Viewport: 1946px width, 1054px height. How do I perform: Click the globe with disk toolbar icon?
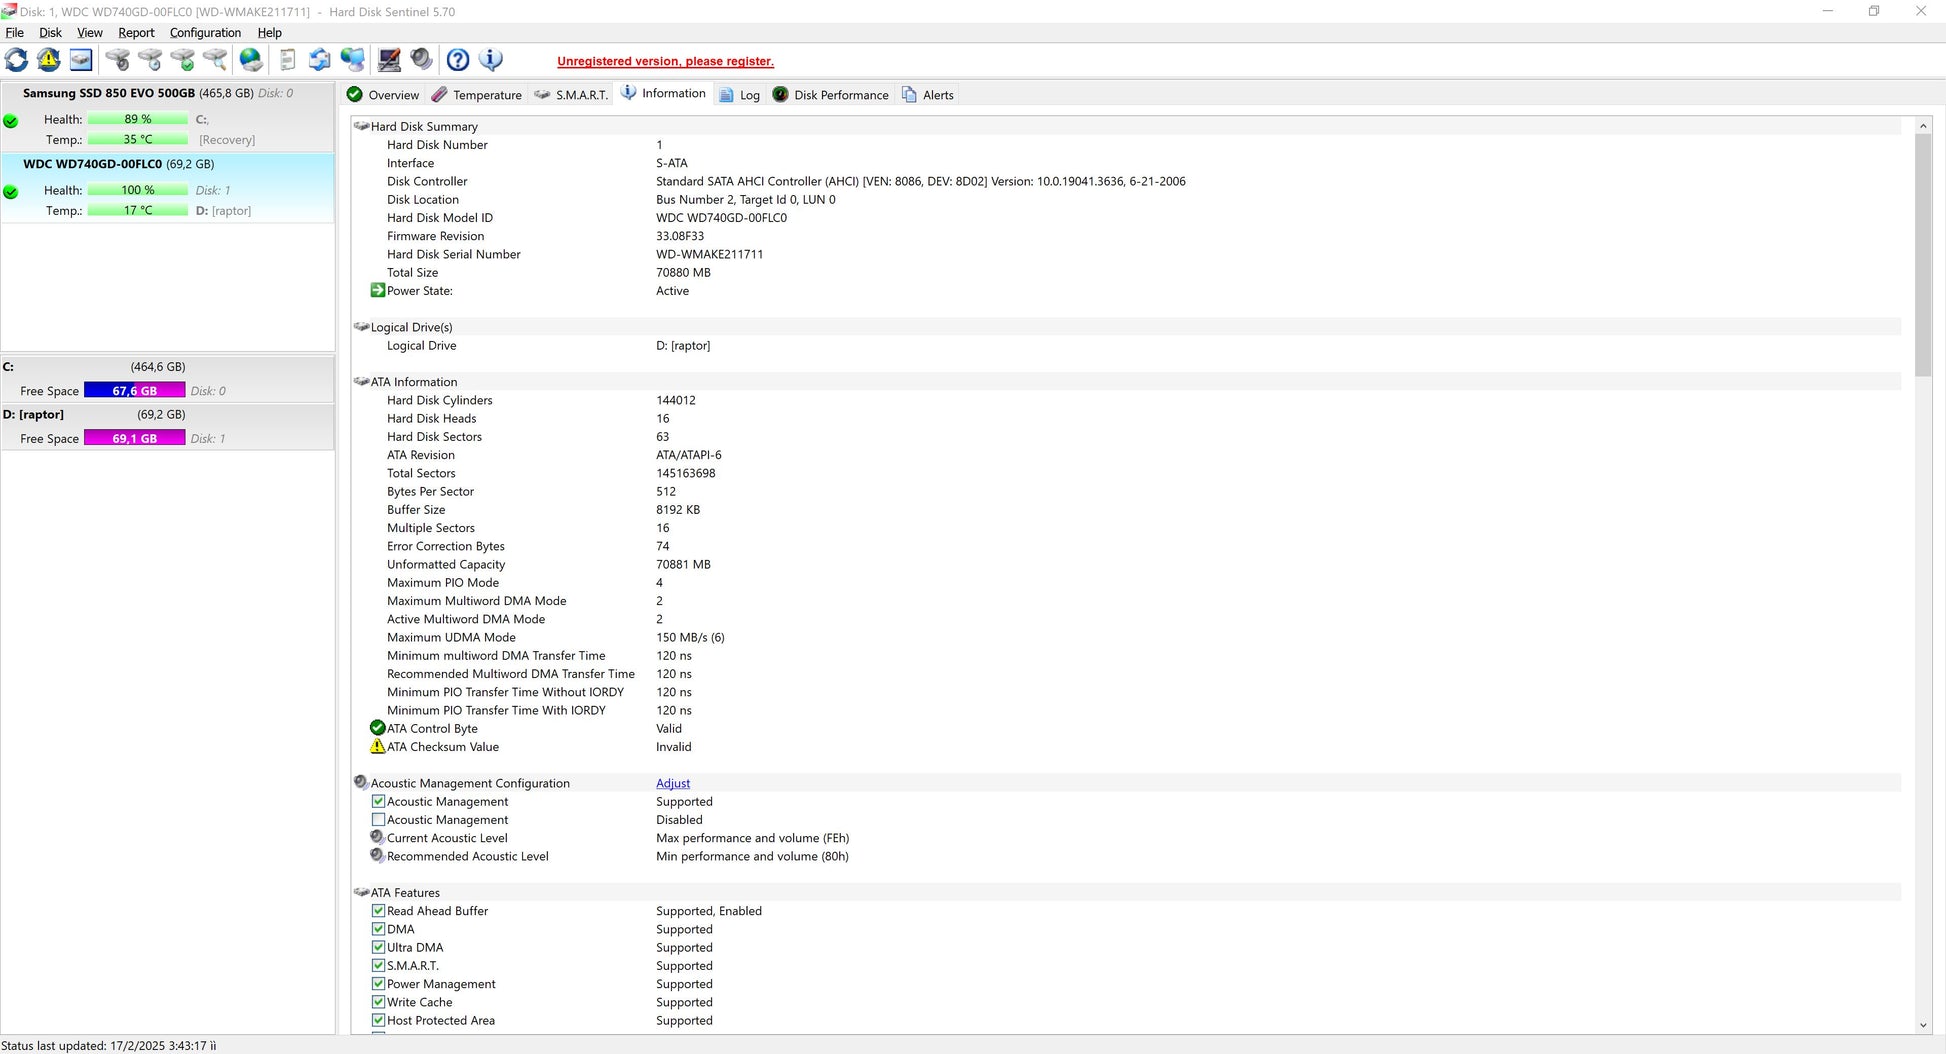point(251,60)
